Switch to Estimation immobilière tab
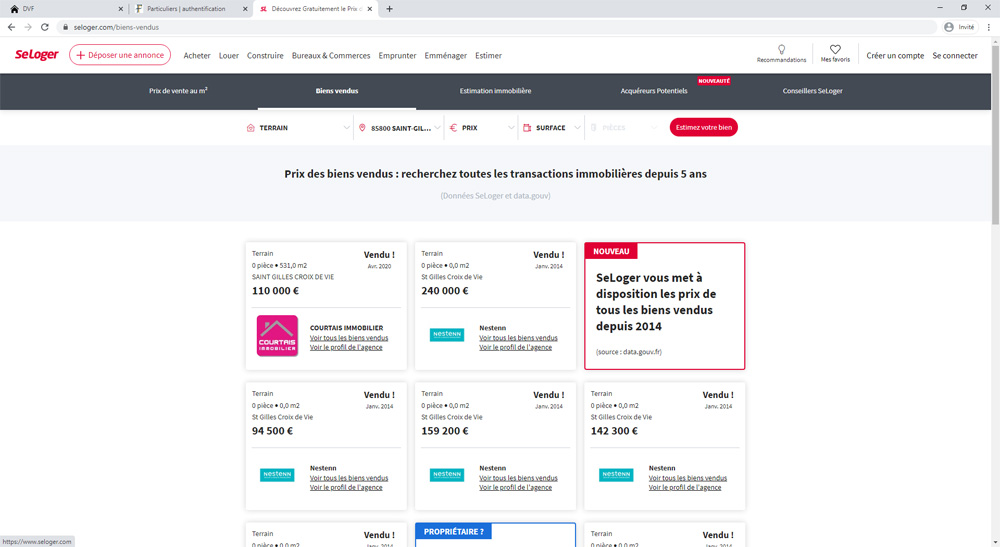Screen dimensions: 1000x547 (x=496, y=91)
